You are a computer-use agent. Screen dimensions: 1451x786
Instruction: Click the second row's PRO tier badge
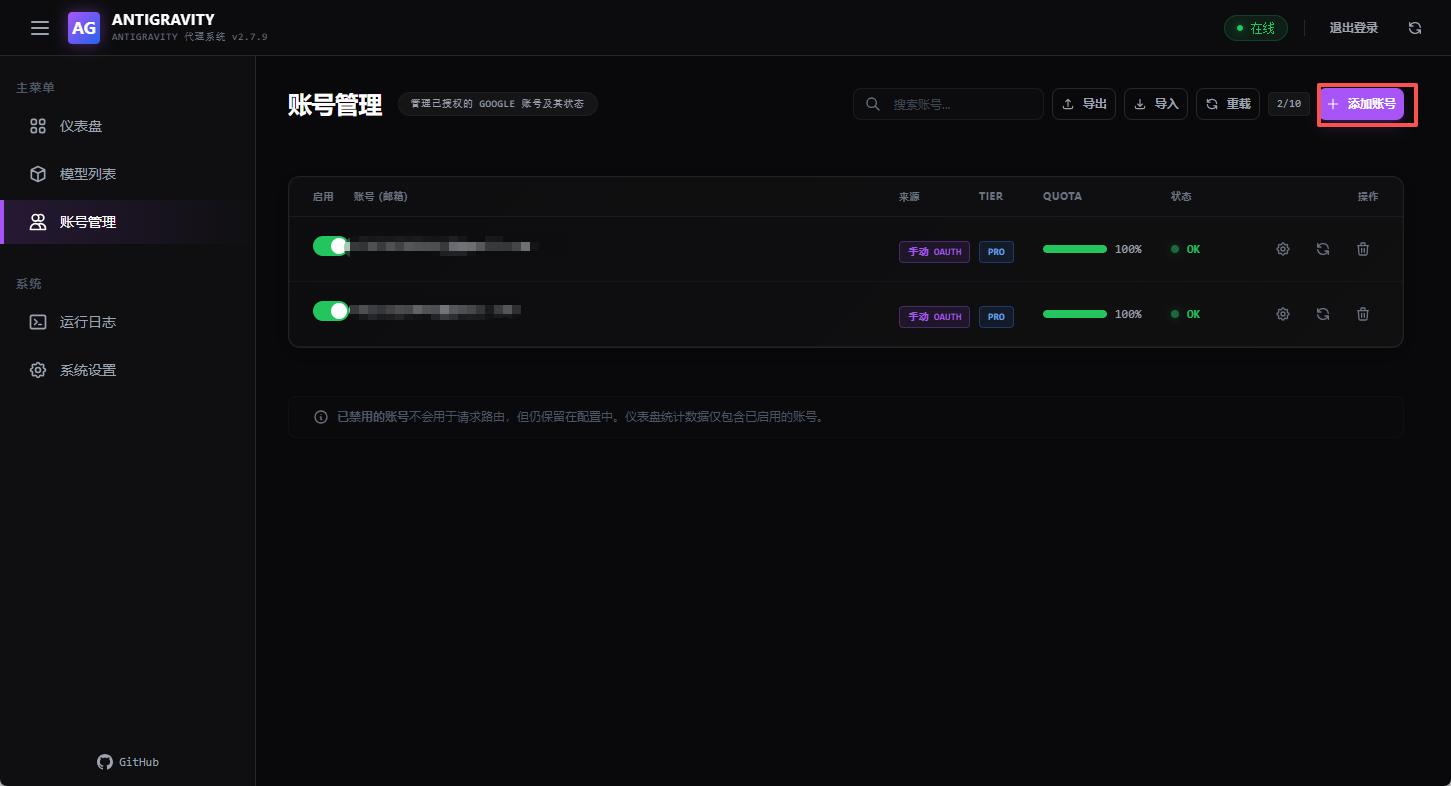(996, 317)
